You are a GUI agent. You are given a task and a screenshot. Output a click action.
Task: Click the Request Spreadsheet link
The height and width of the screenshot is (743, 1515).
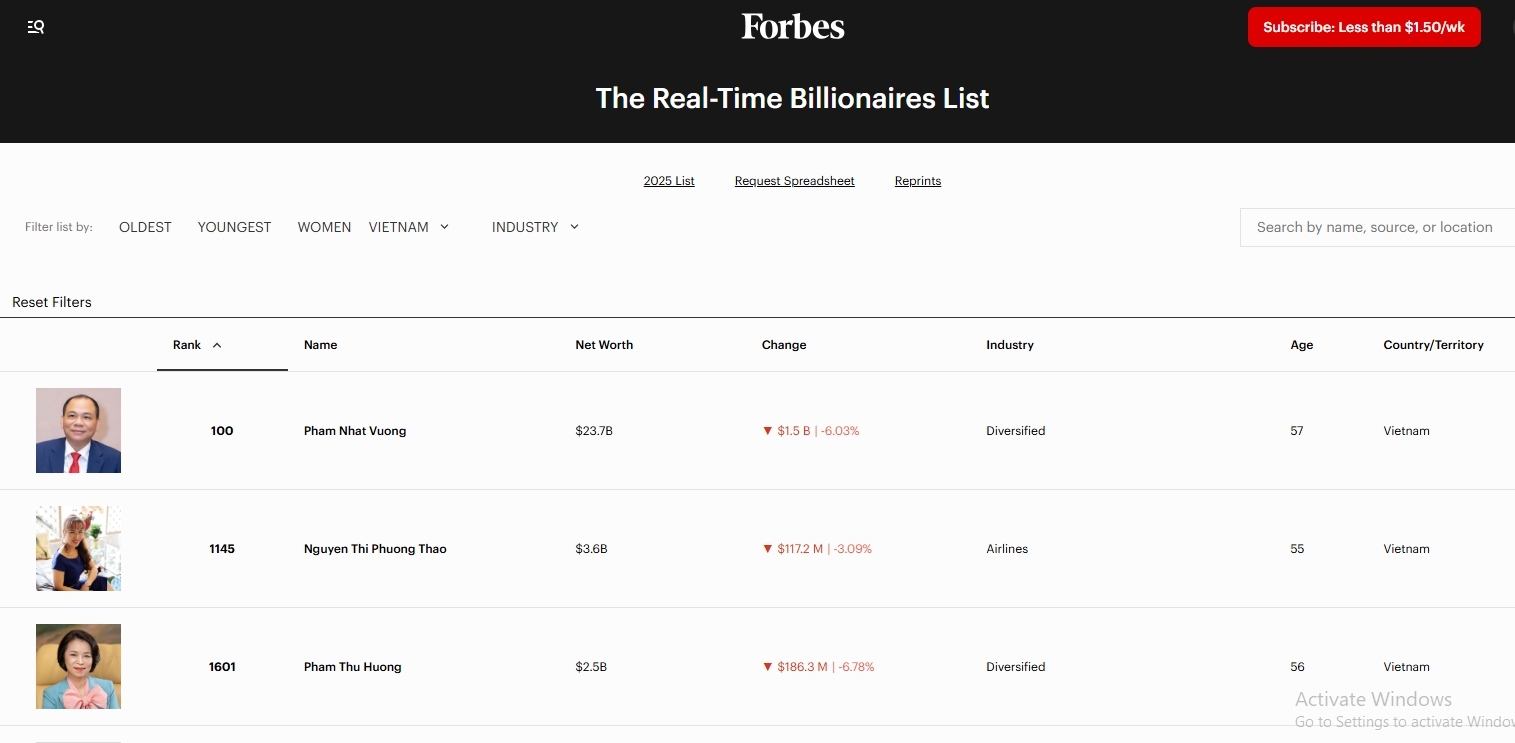(794, 181)
